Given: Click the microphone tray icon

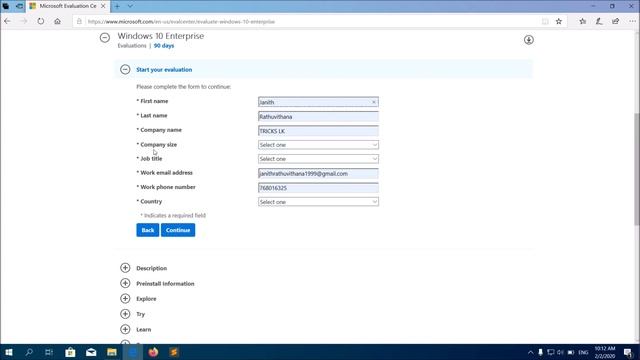Looking at the screenshot, I should tap(540, 352).
